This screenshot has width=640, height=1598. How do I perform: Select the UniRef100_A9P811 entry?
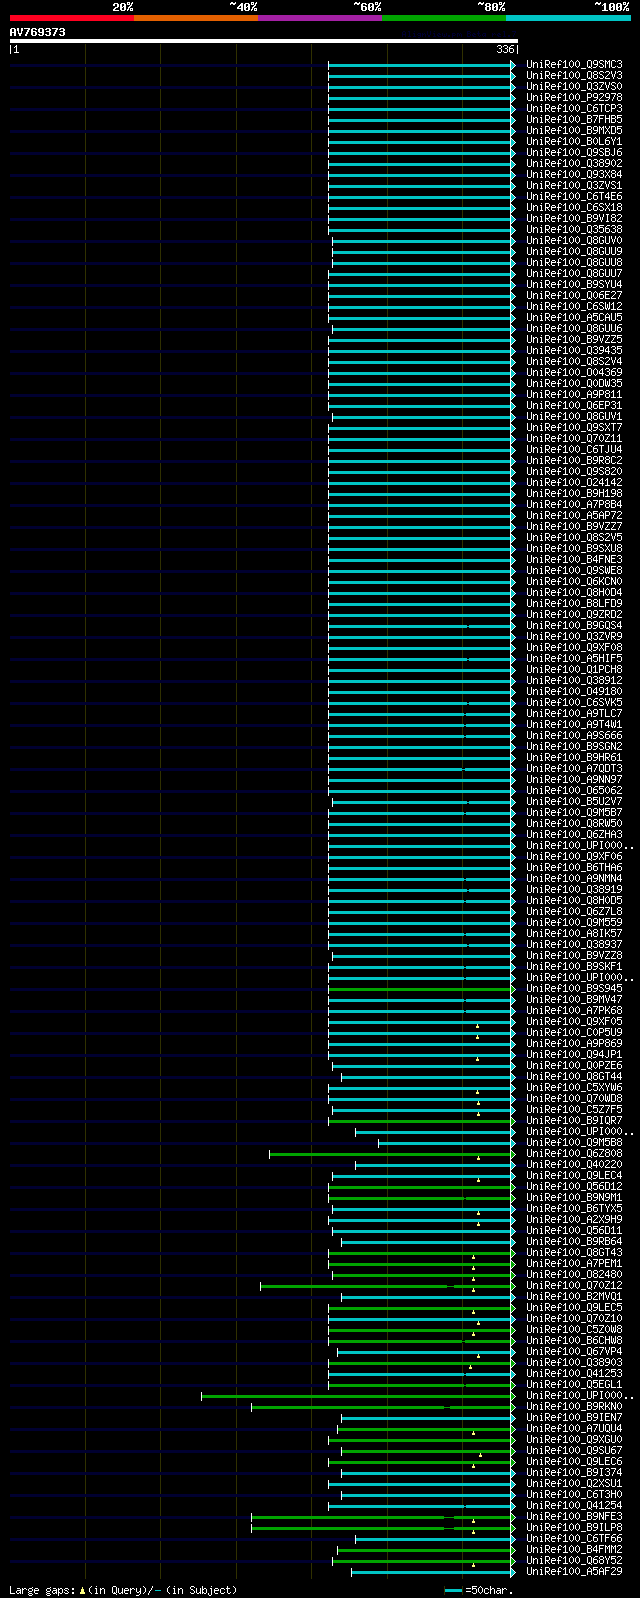point(574,395)
